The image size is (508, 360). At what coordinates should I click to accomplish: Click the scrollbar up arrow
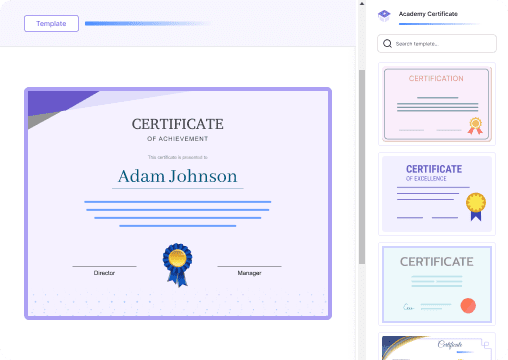click(362, 4)
